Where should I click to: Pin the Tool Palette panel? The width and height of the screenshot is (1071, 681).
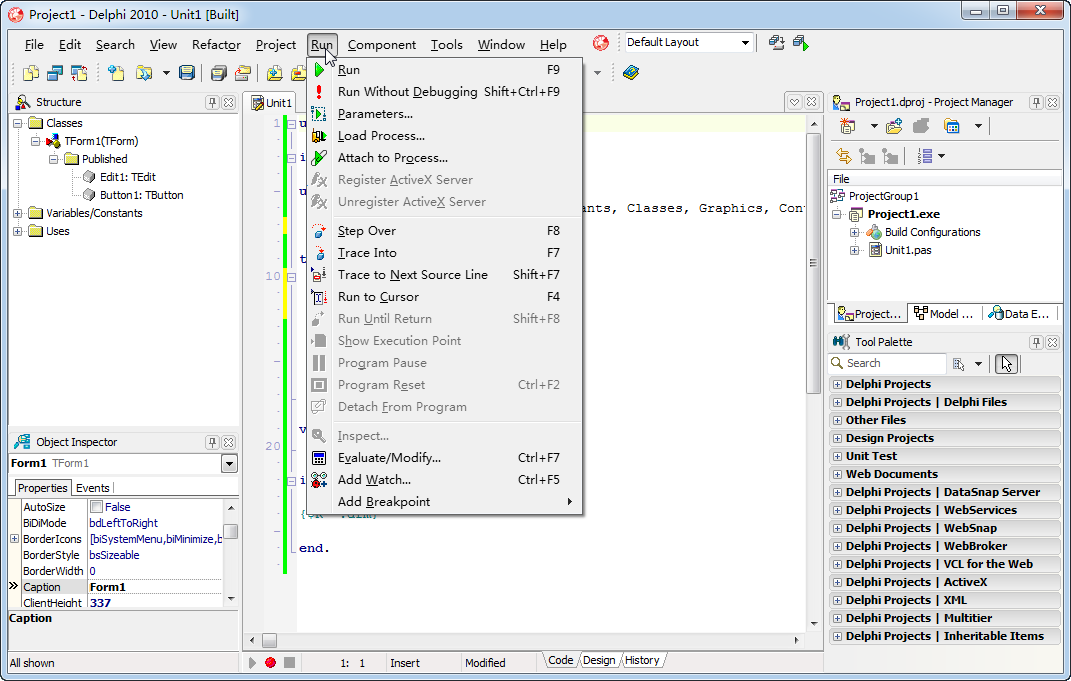click(1036, 342)
